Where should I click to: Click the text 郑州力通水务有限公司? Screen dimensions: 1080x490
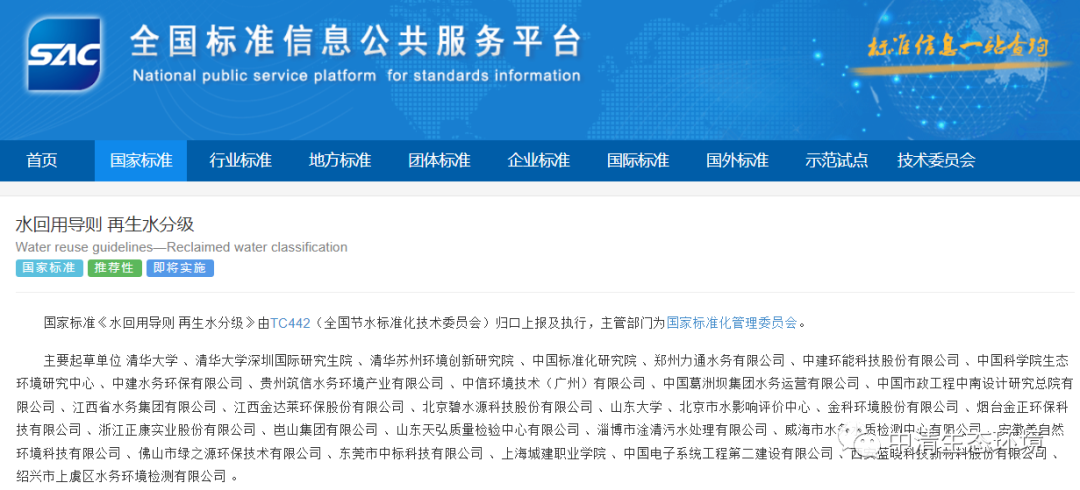(x=720, y=360)
